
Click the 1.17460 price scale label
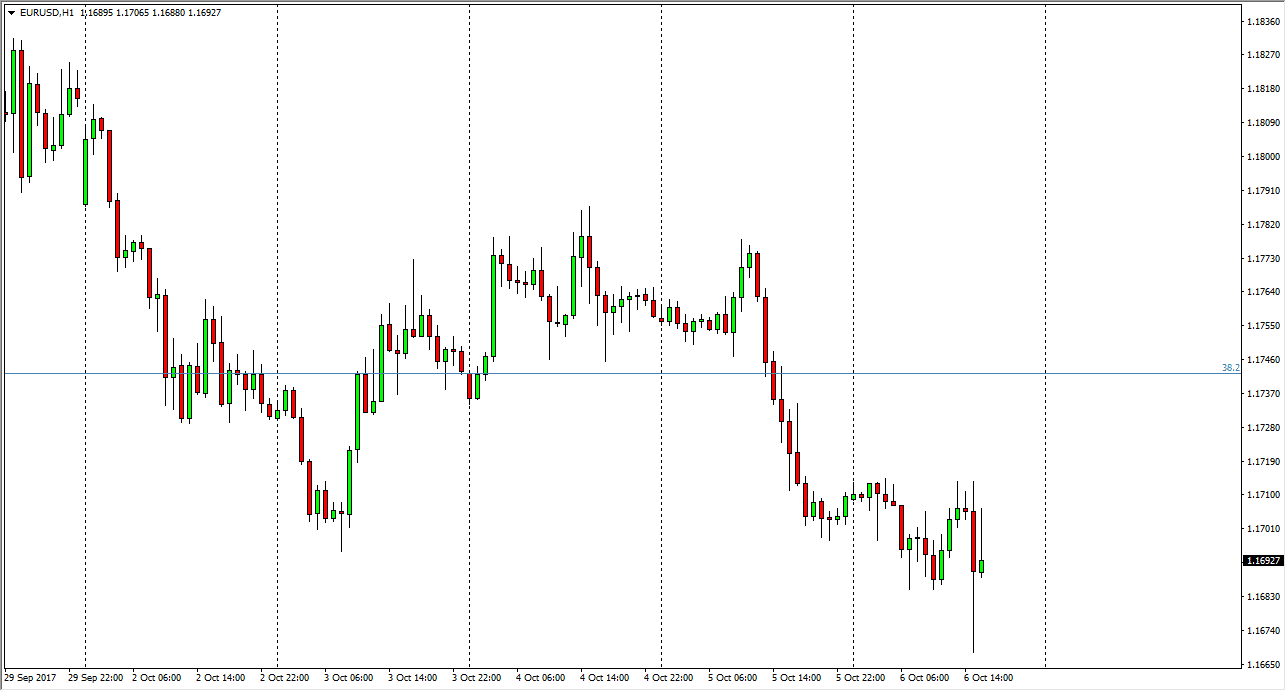pos(1263,360)
